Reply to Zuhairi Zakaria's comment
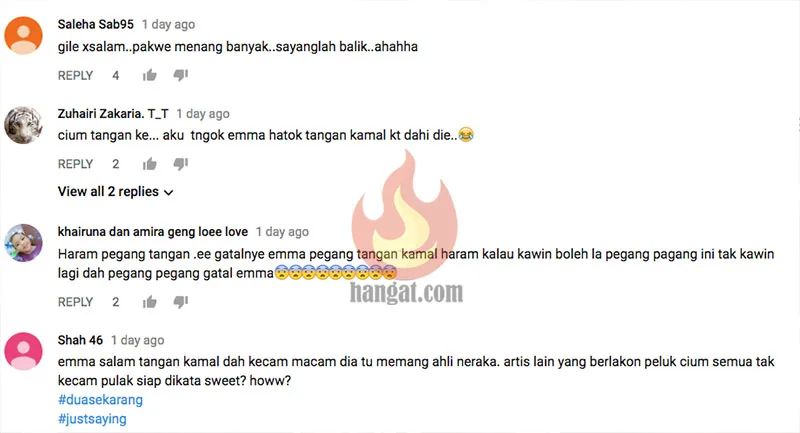 click(x=76, y=164)
